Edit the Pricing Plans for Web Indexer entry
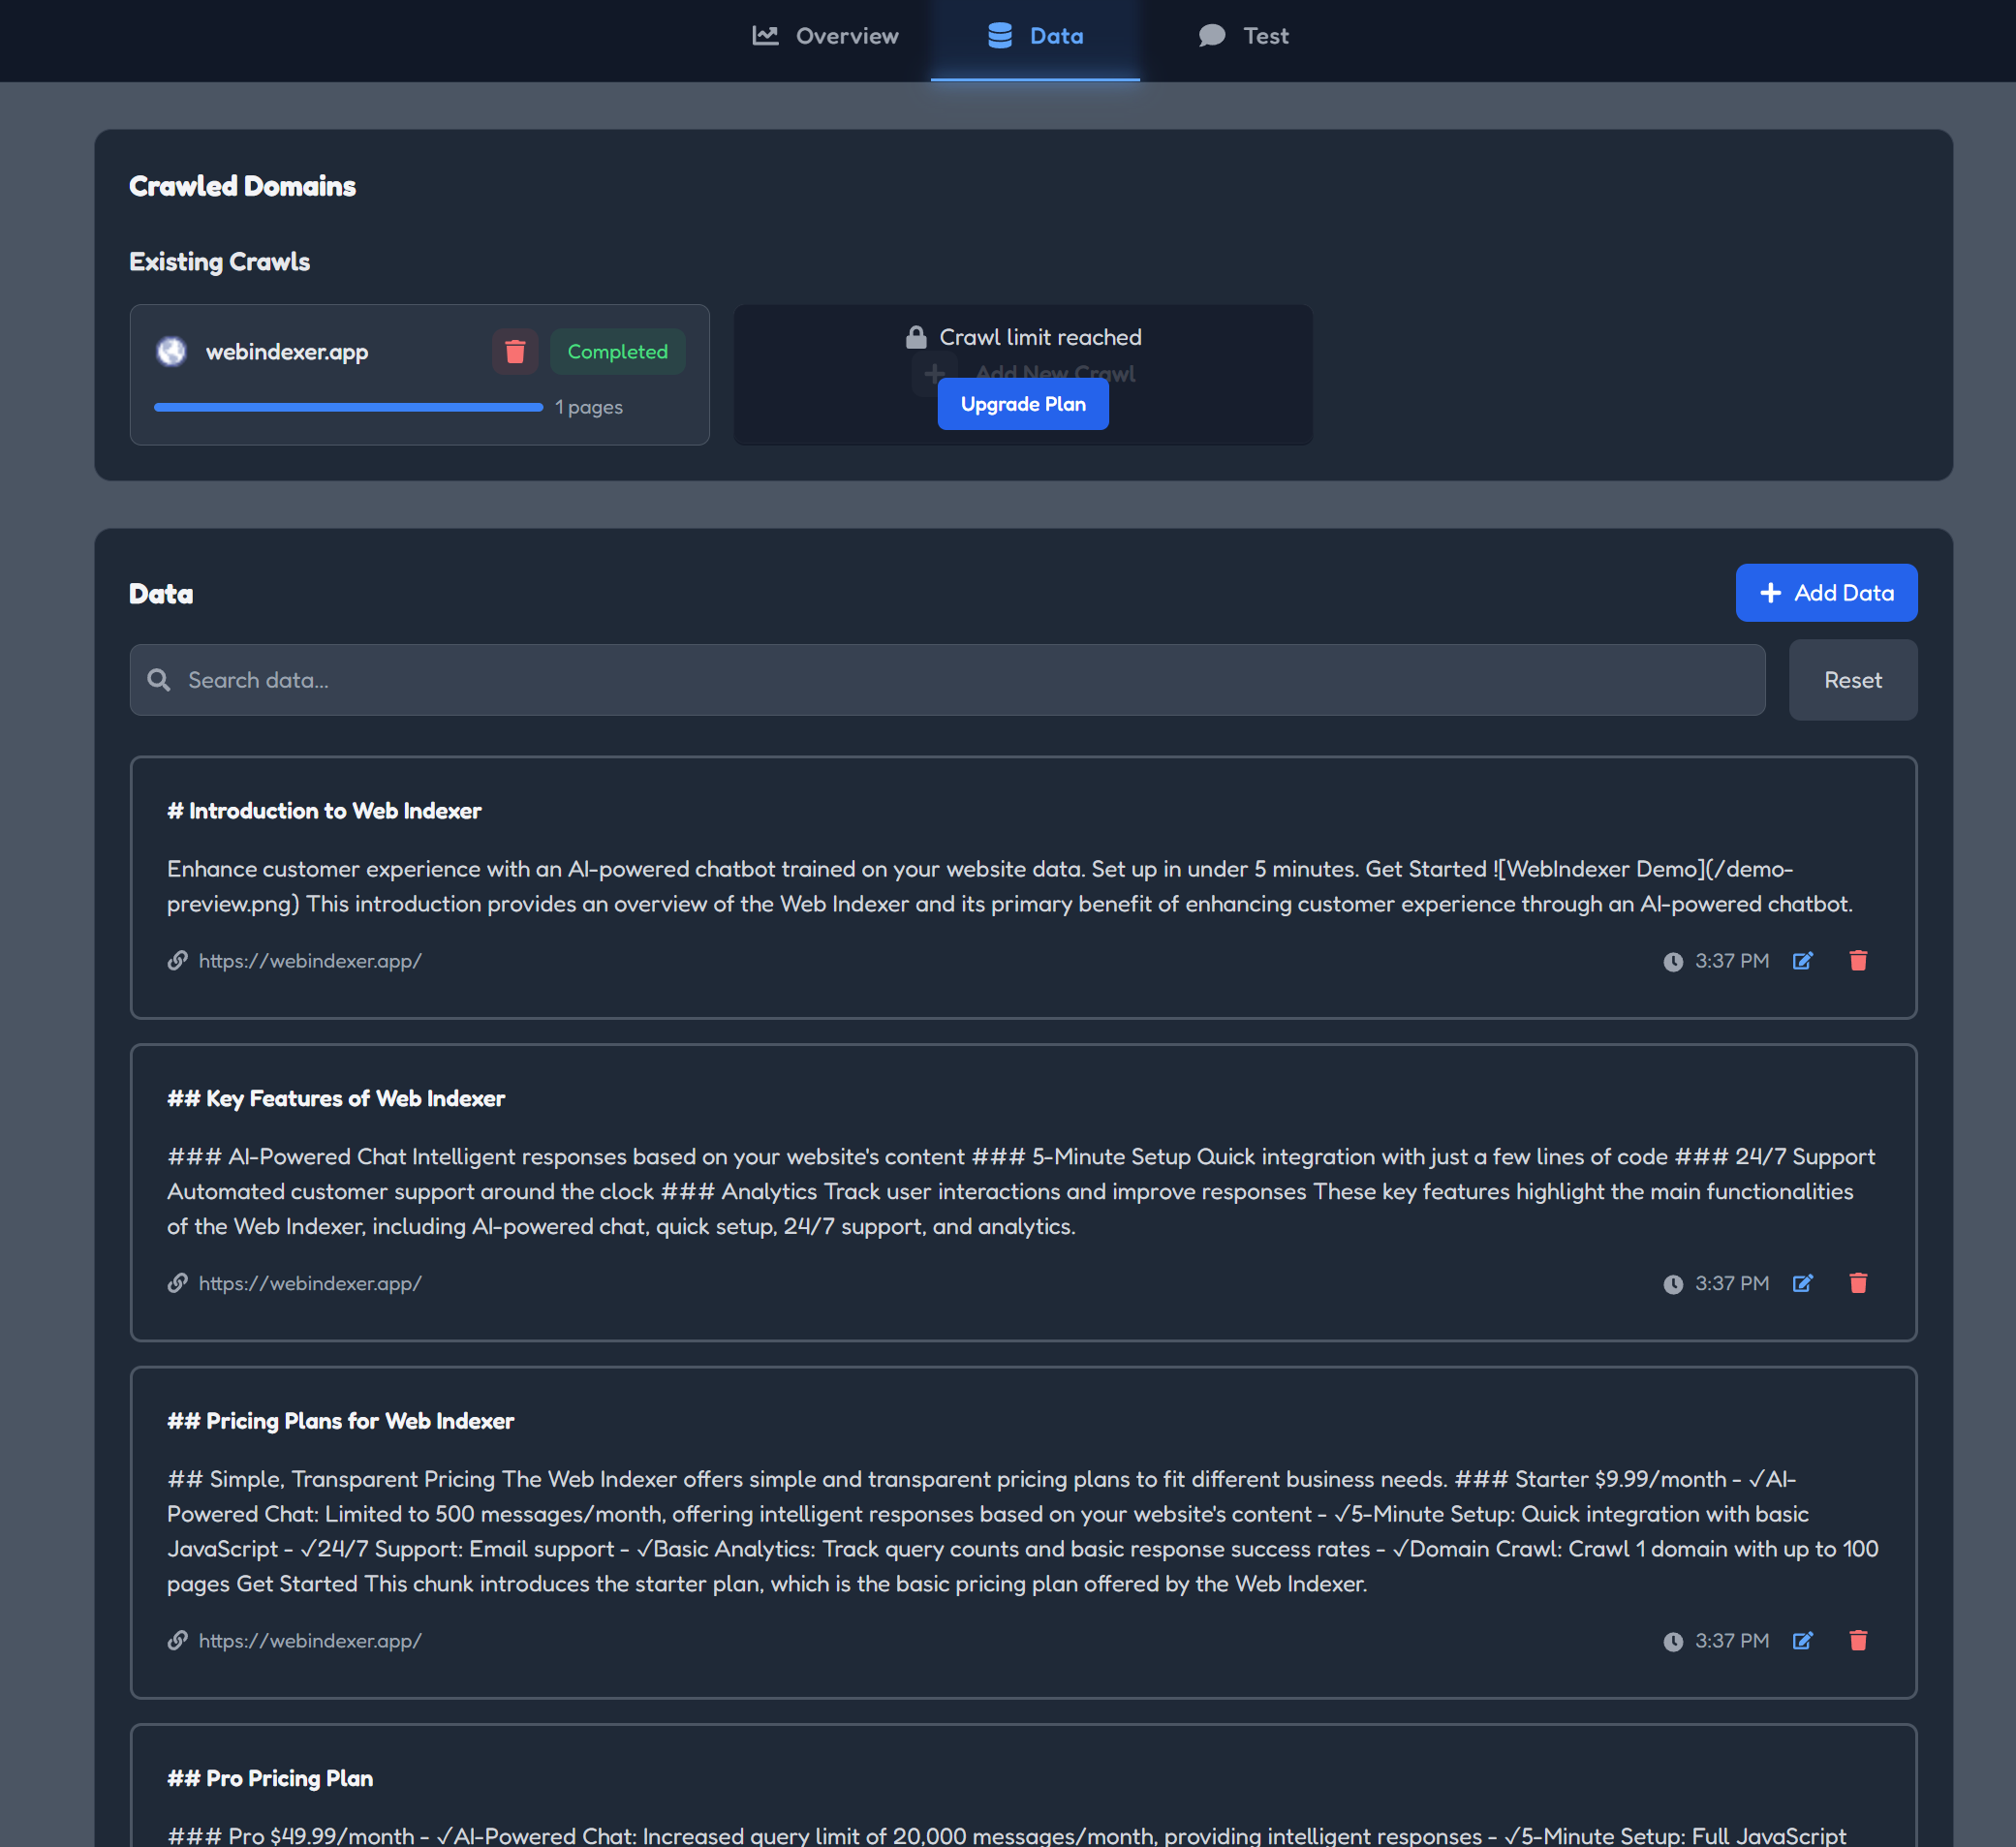Image resolution: width=2016 pixels, height=1847 pixels. 1803,1641
